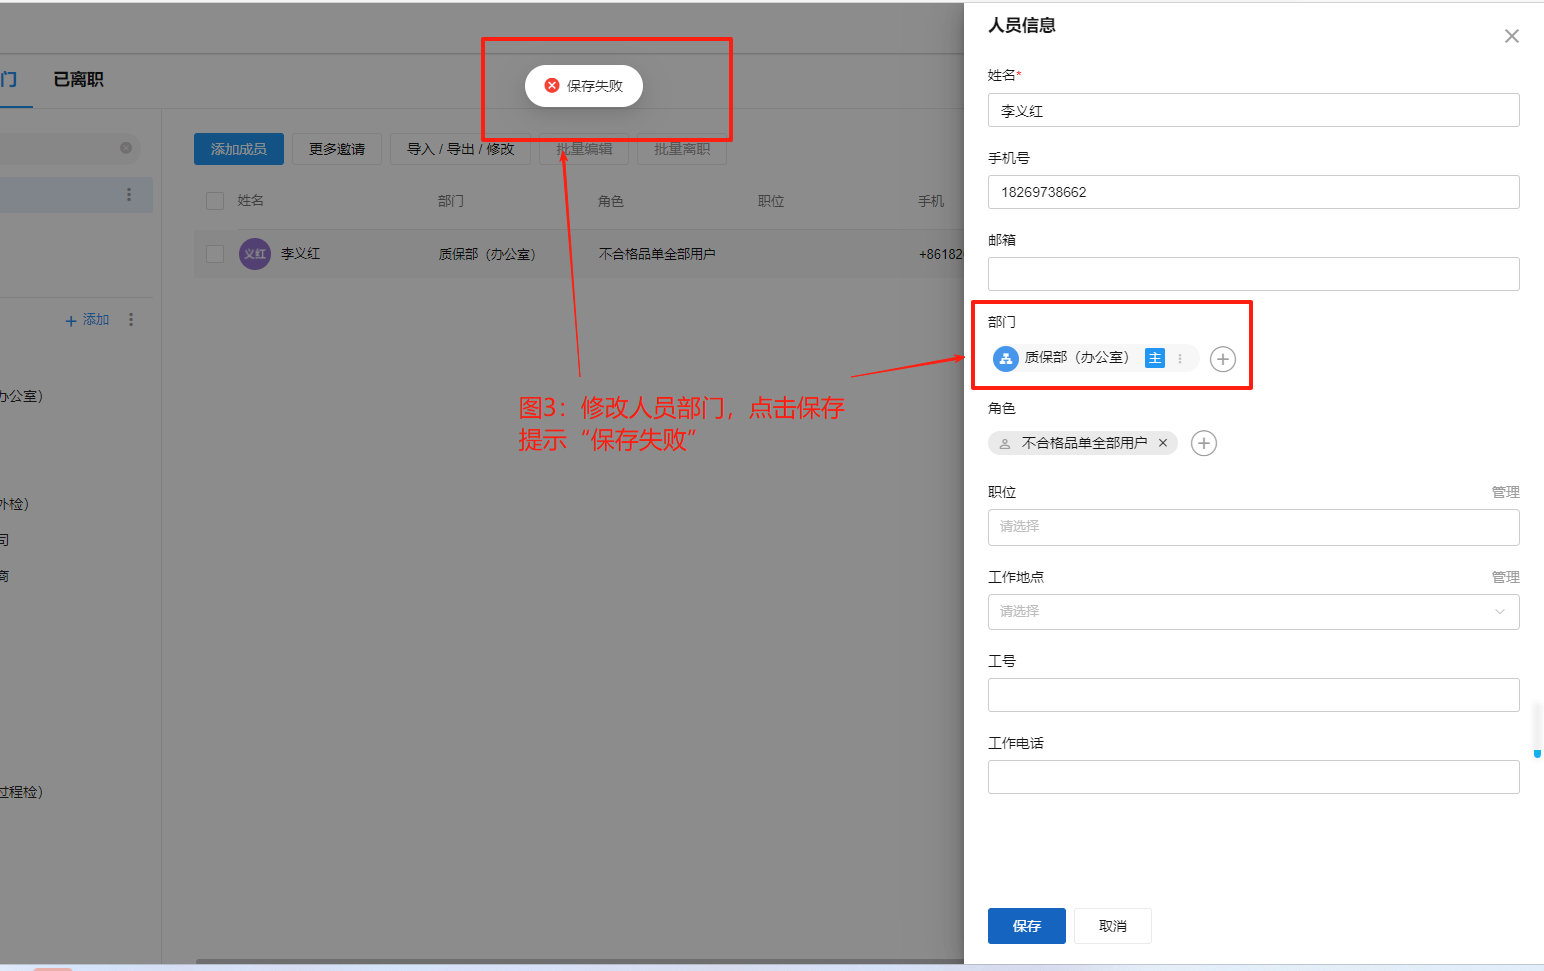
Task: Click the 主 badge on the department chip
Action: [x=1155, y=358]
